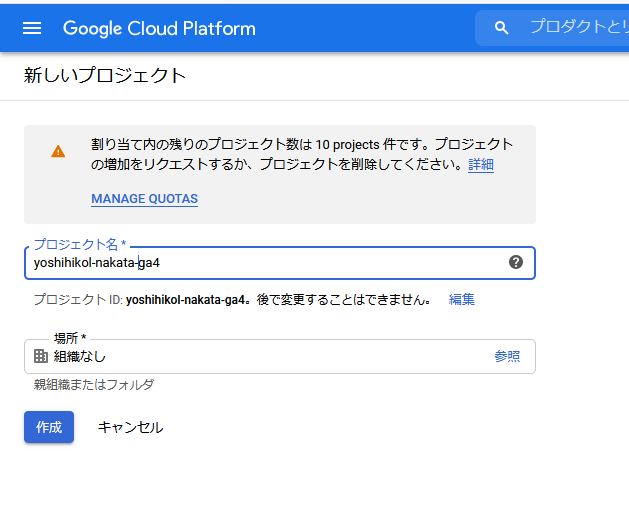
Task: Open the hamburger navigation menu
Action: 32,28
